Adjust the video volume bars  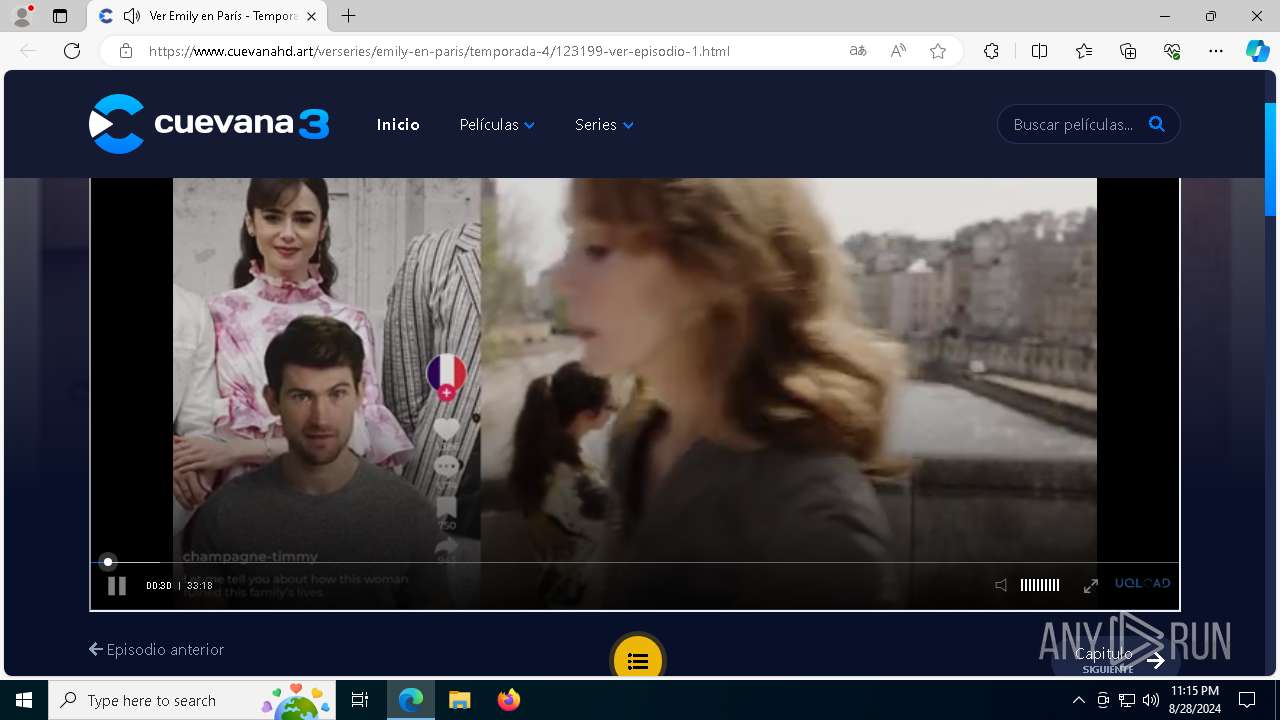click(x=1040, y=585)
